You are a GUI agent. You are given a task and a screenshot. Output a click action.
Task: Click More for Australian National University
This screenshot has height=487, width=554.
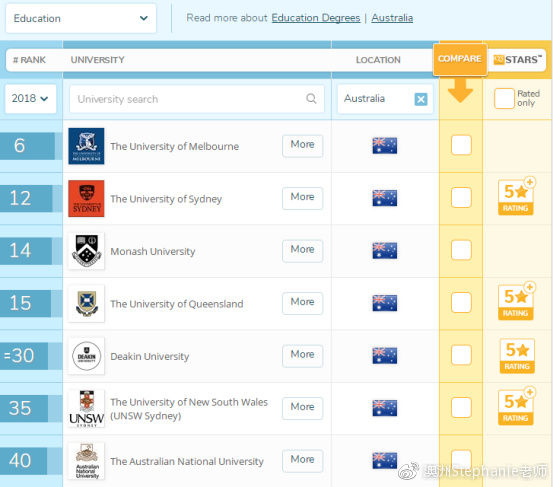pos(302,460)
